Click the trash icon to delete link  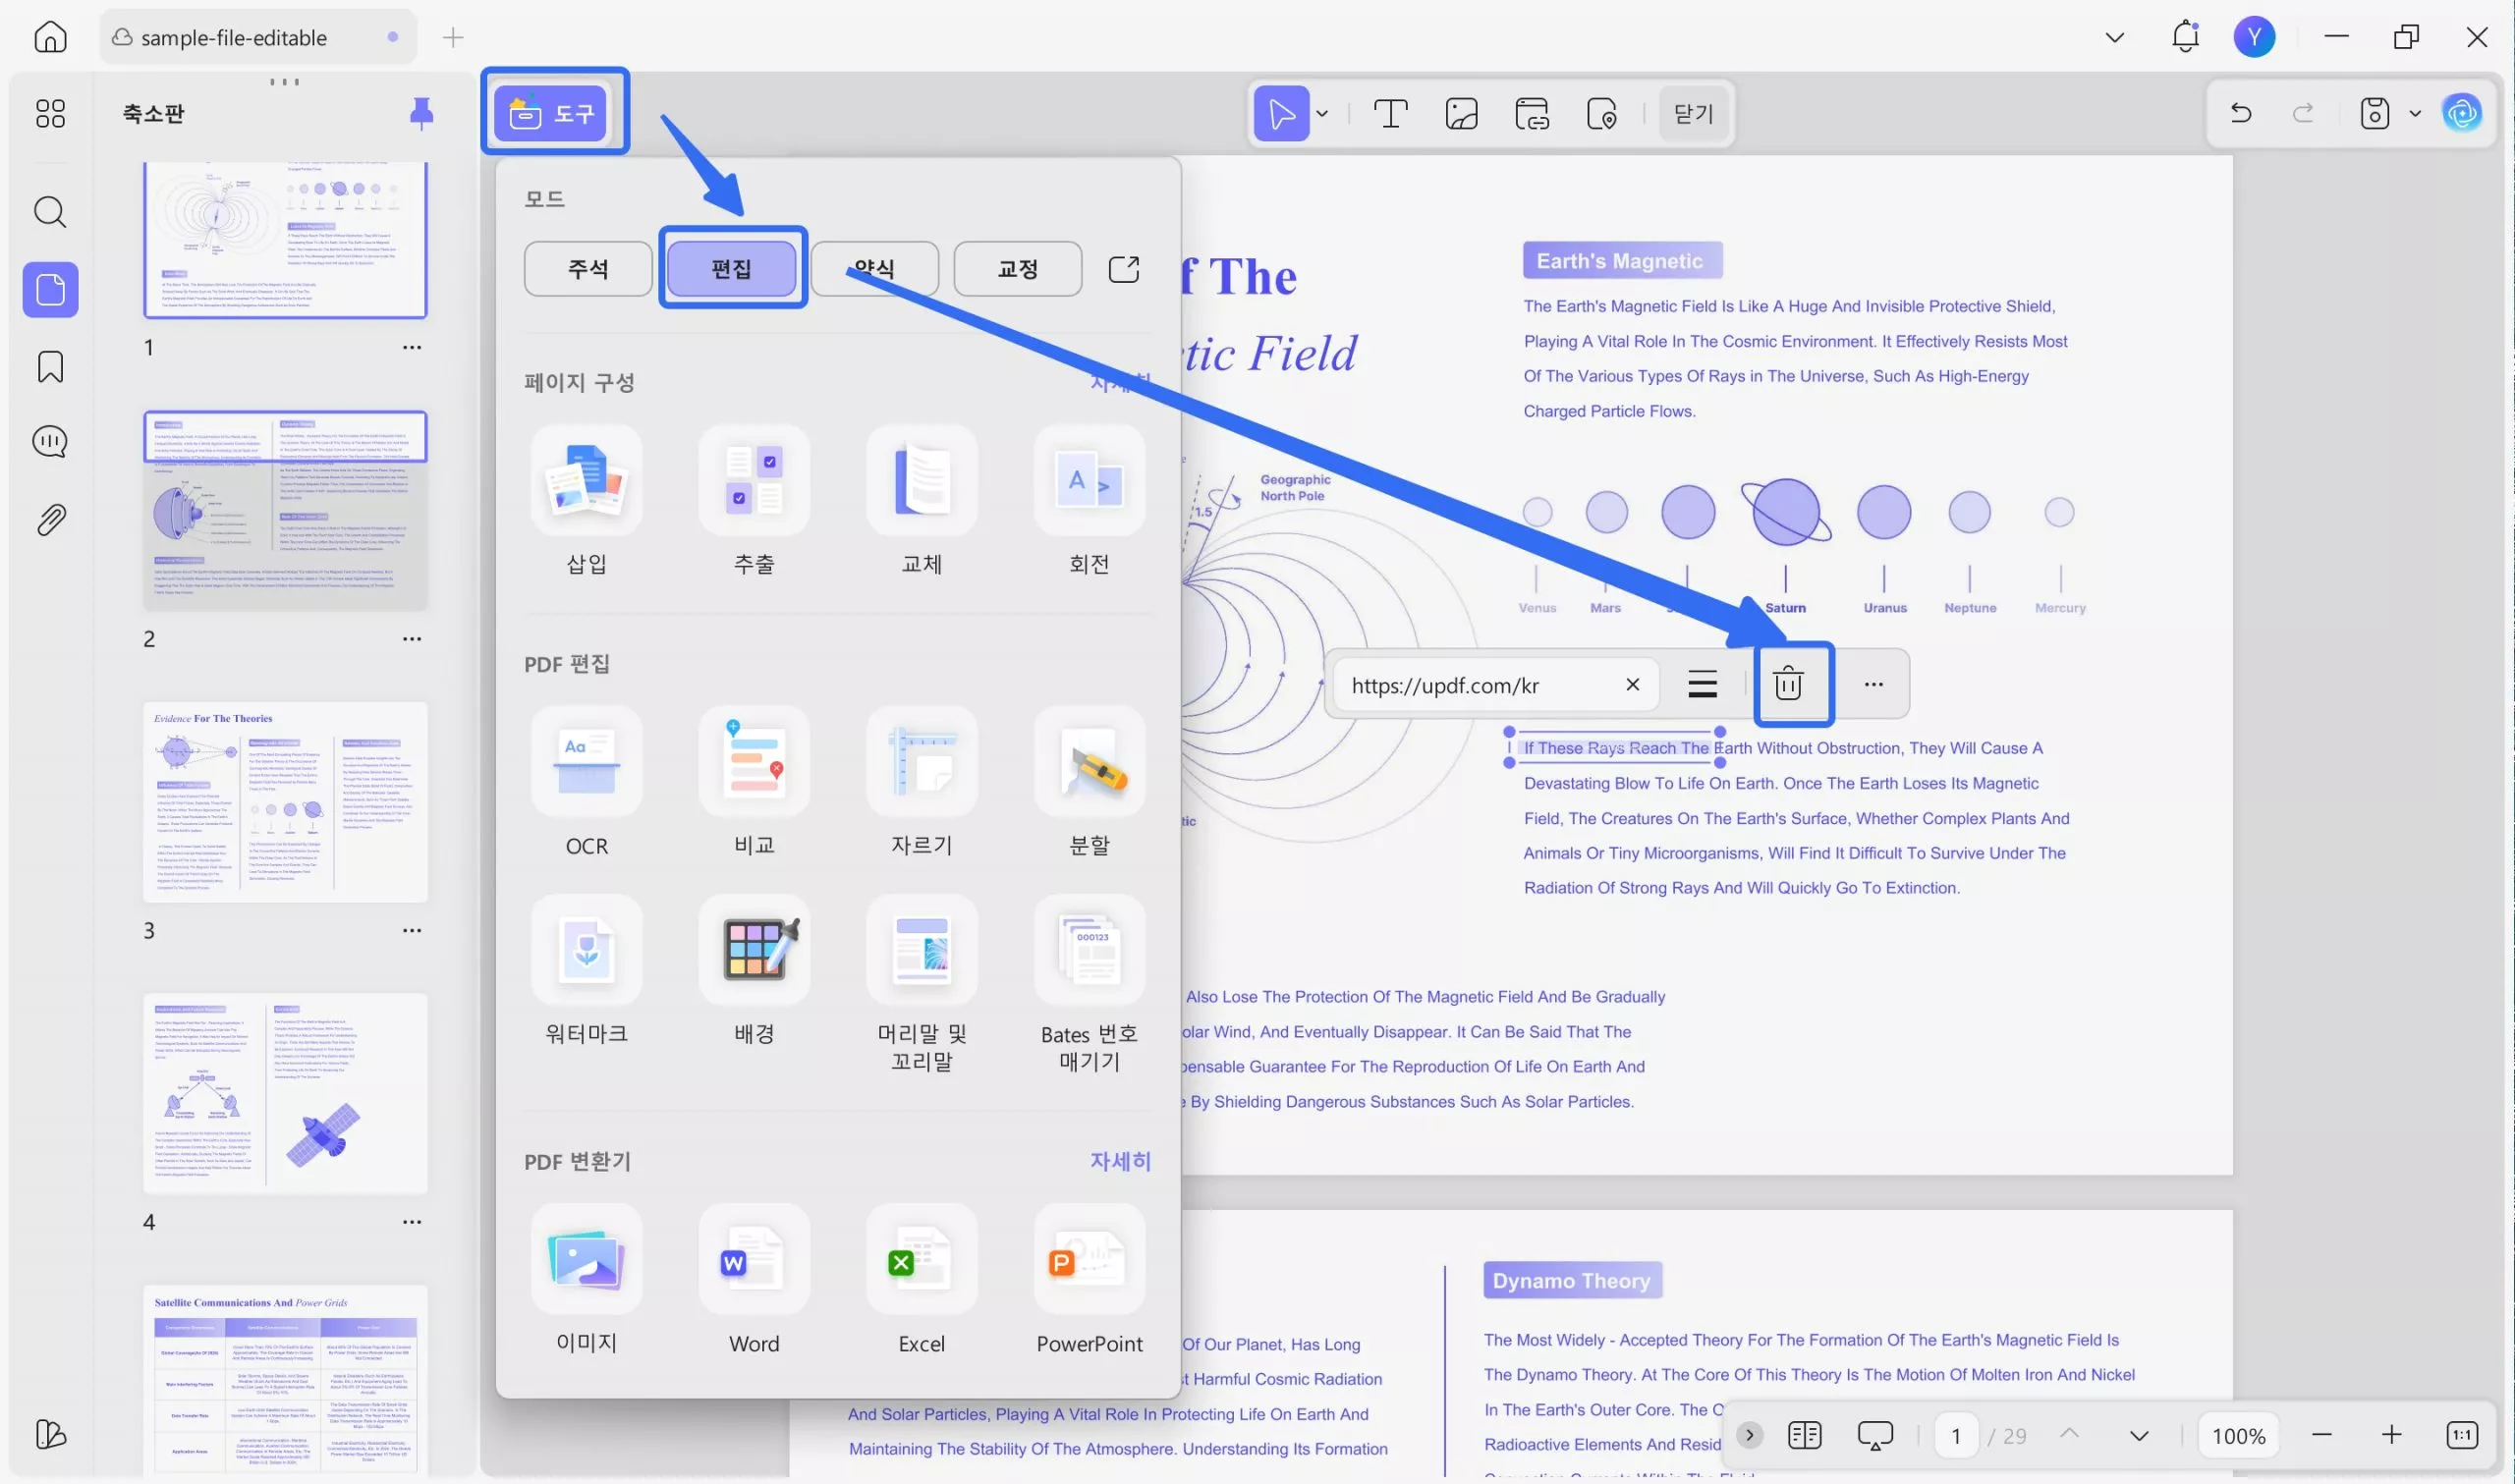(x=1787, y=685)
